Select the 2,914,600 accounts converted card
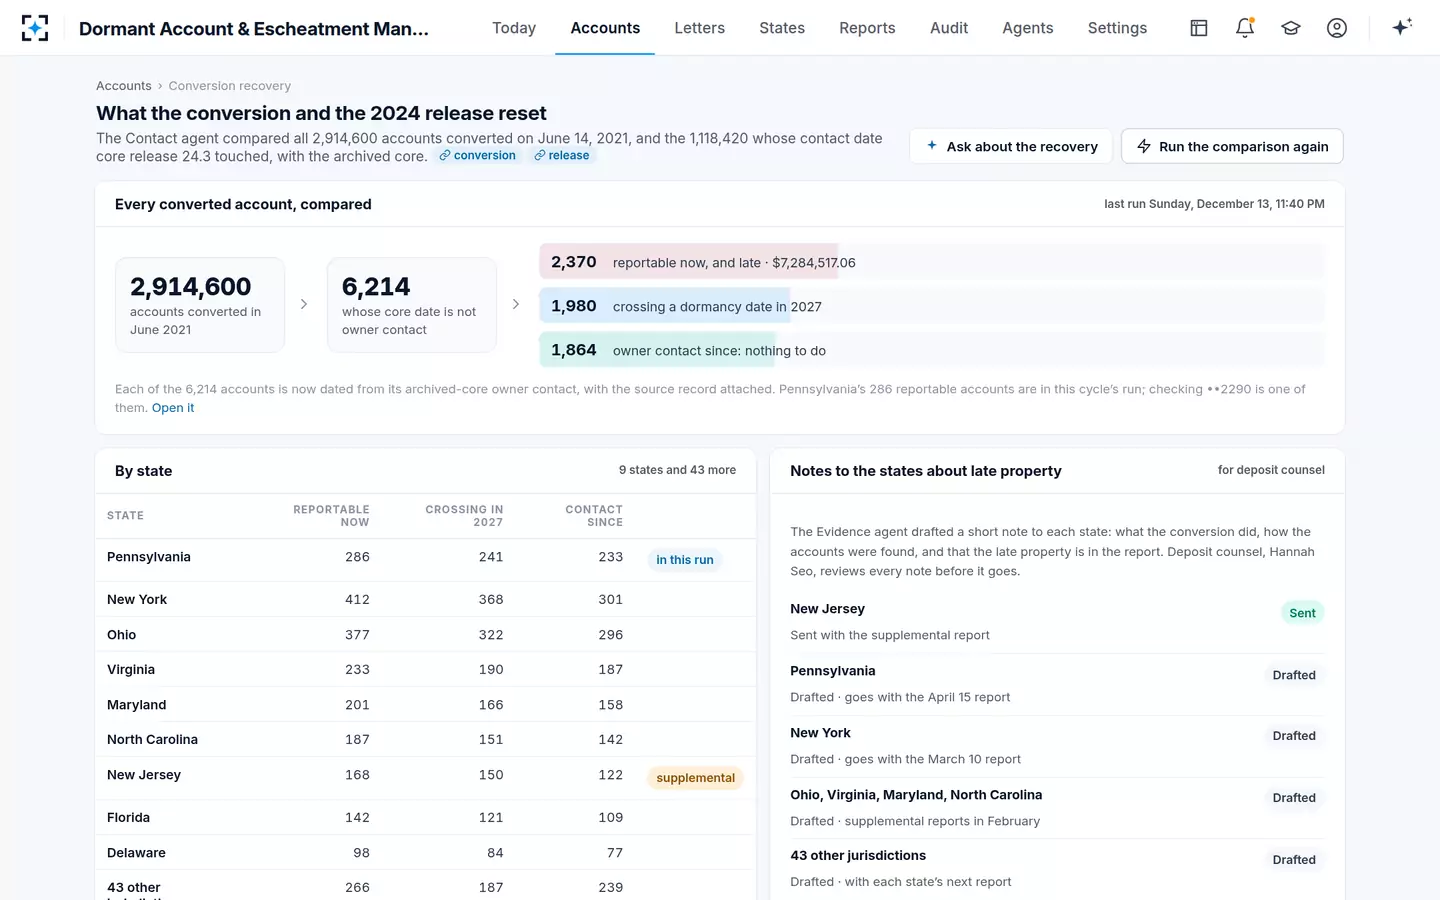Screen dimensions: 1440x900 [x=200, y=305]
